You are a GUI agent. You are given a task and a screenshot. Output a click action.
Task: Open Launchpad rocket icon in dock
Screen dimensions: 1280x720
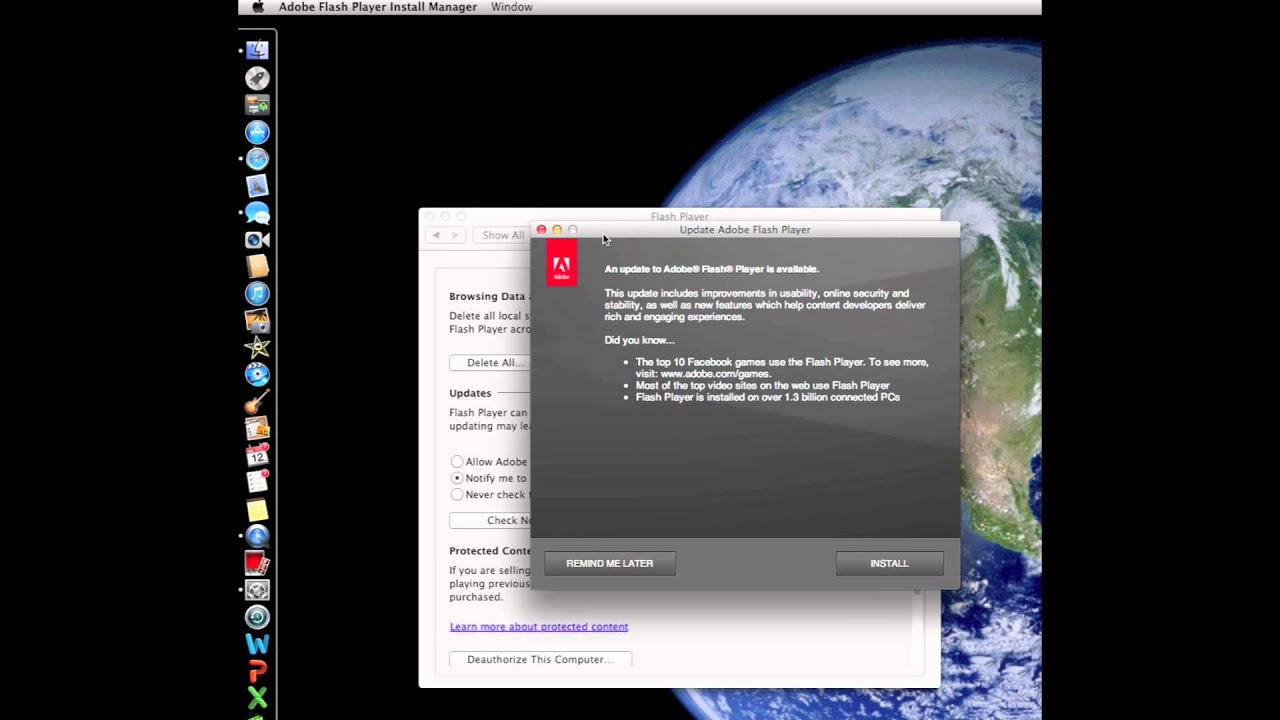click(x=257, y=78)
